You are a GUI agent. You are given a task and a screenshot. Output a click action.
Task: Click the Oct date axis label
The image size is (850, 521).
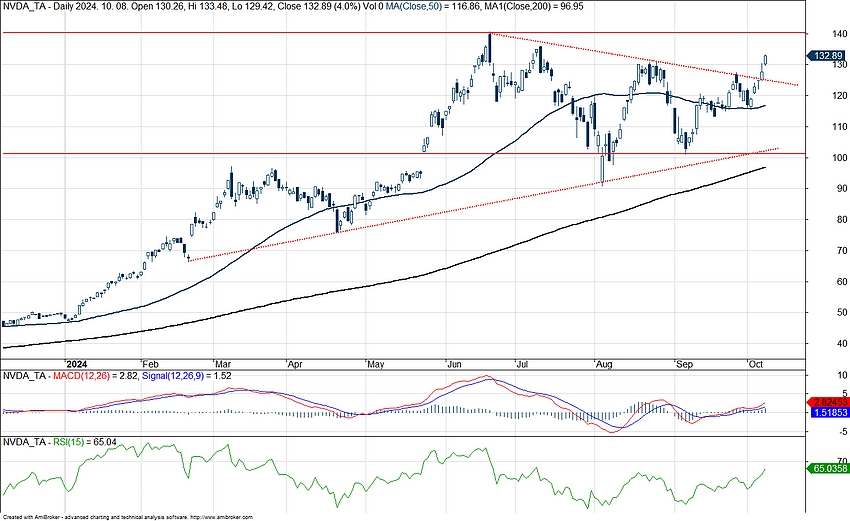[756, 364]
